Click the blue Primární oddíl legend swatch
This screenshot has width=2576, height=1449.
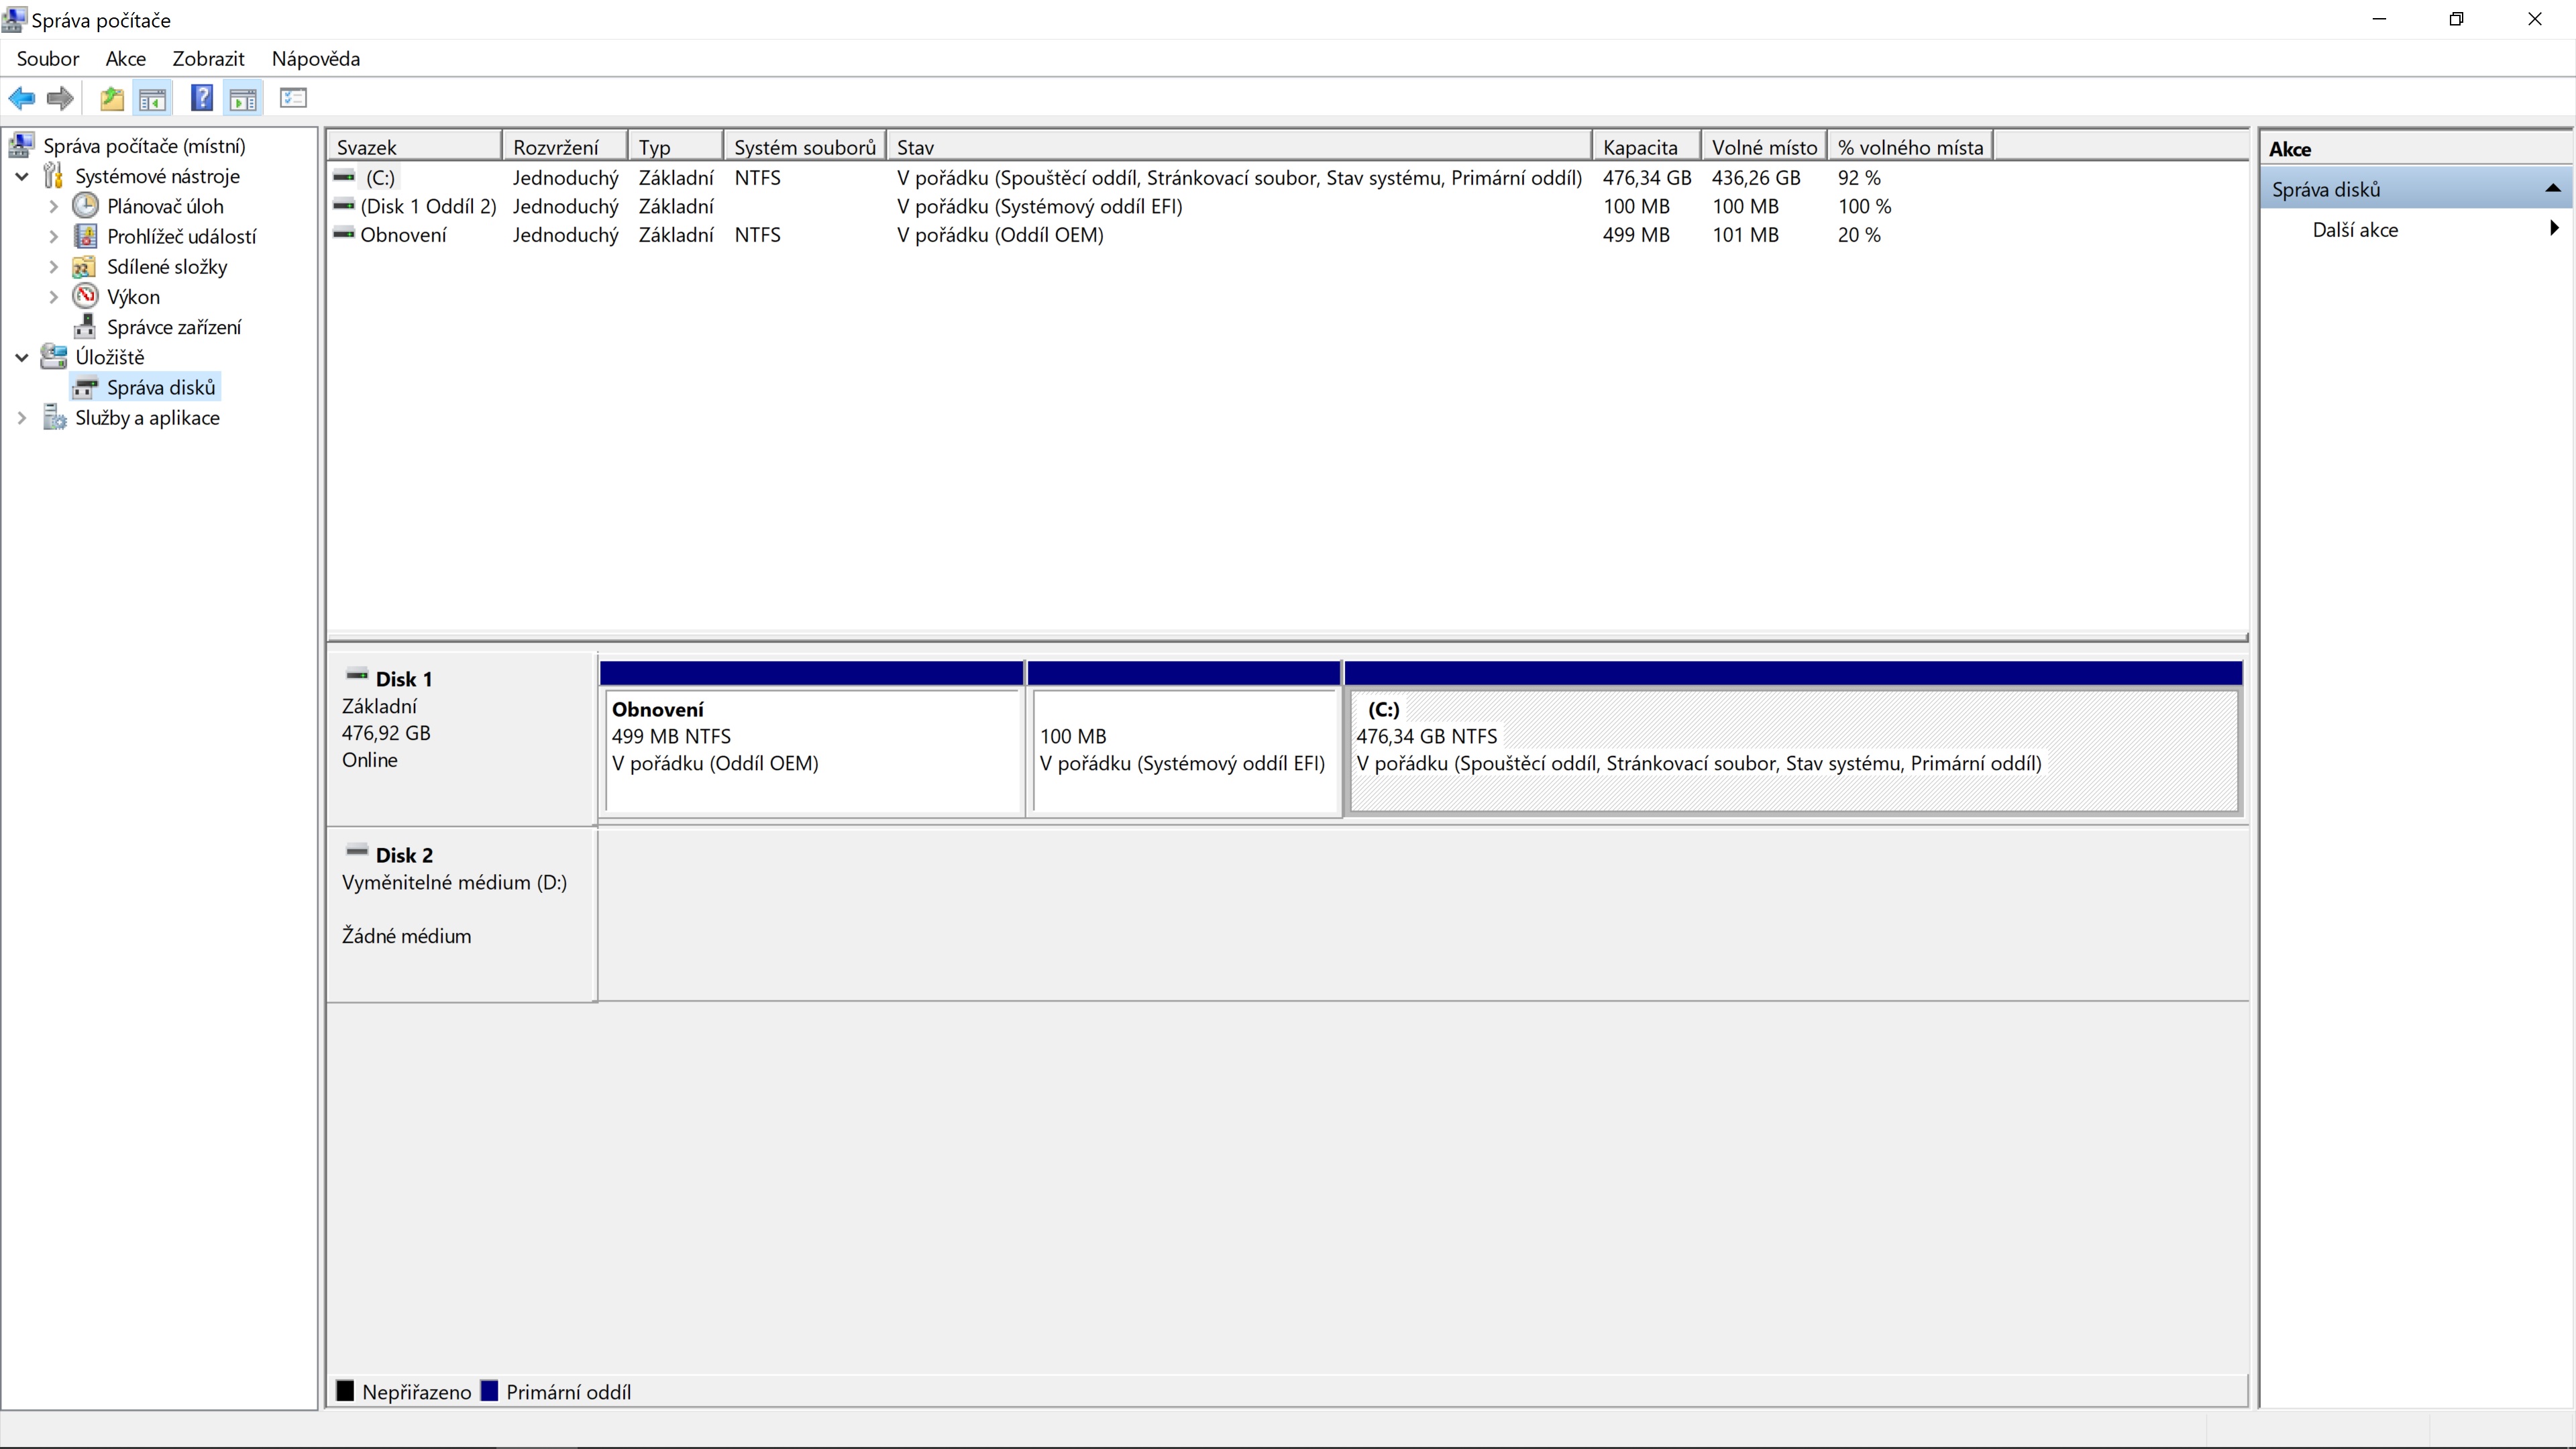pos(489,1391)
